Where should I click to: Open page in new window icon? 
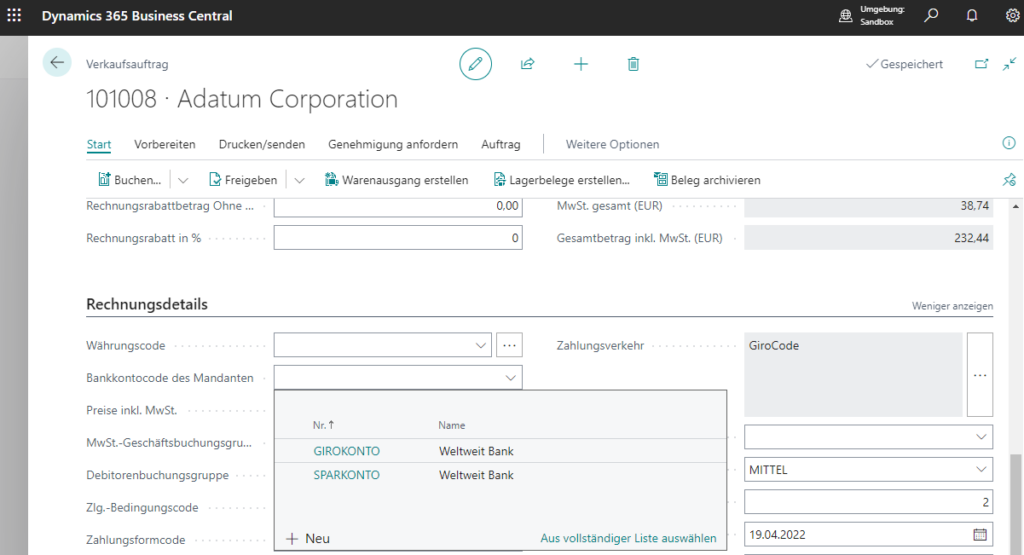(x=981, y=64)
